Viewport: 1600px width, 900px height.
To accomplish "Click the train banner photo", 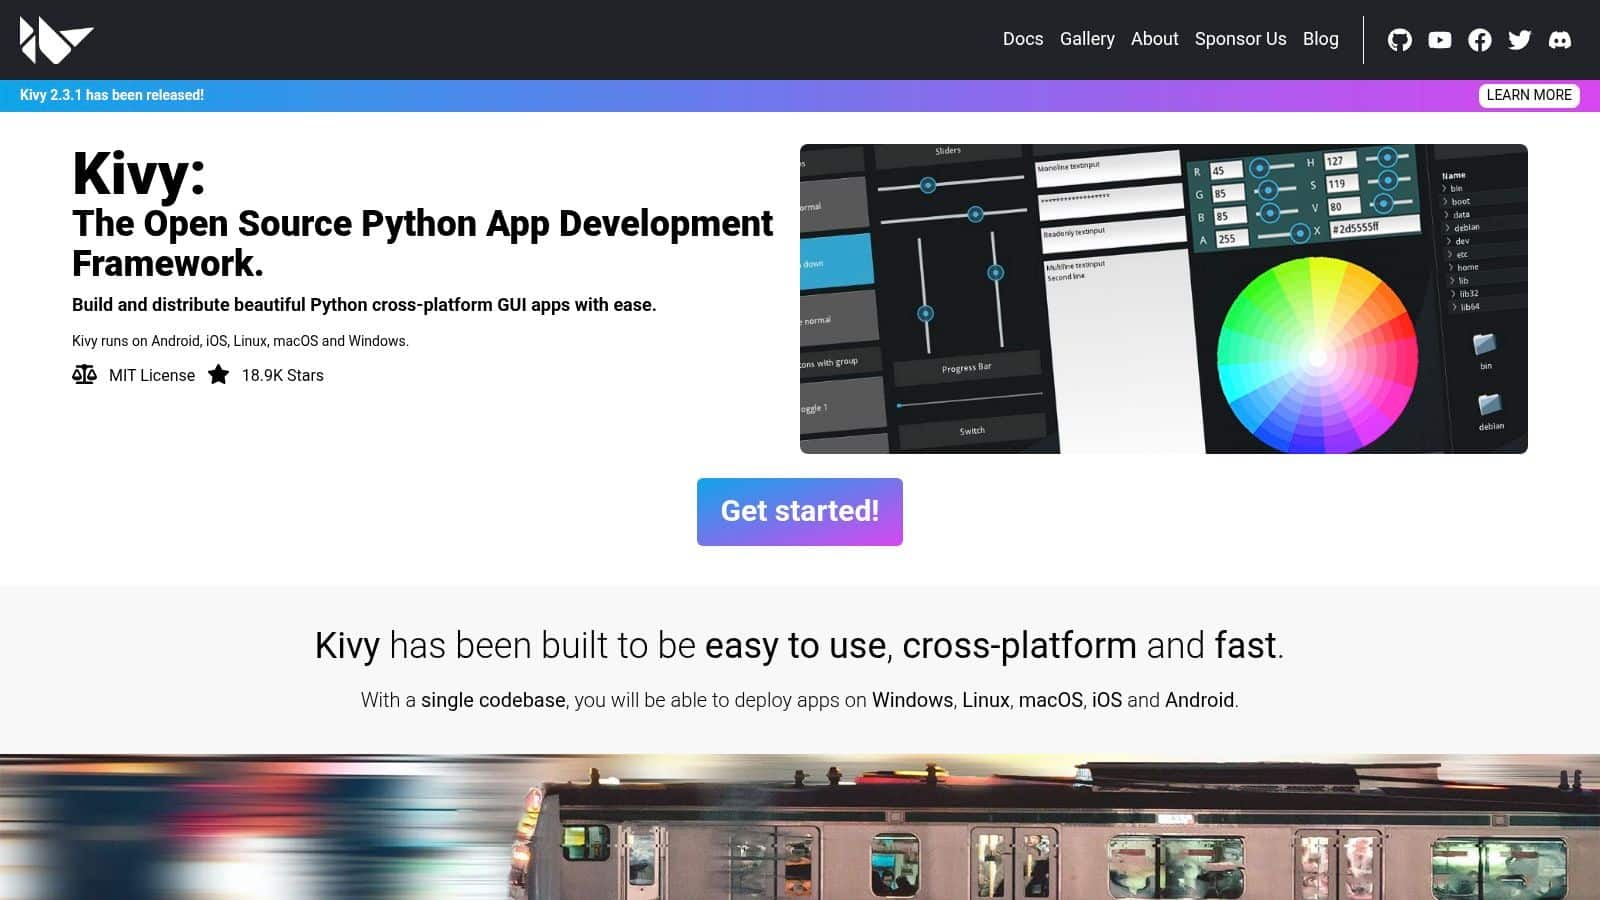I will 800,827.
